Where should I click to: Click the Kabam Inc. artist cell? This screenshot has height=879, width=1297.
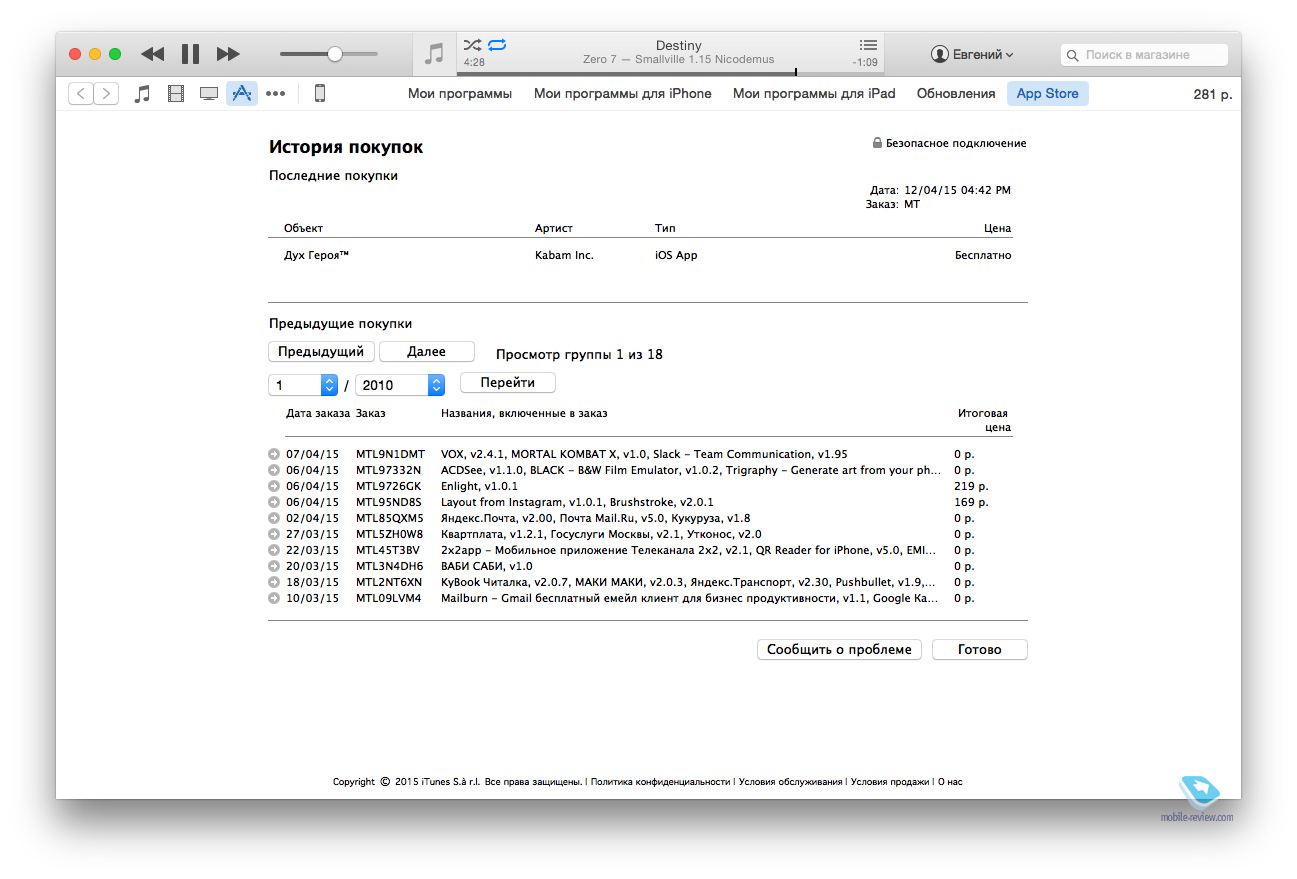click(x=564, y=255)
